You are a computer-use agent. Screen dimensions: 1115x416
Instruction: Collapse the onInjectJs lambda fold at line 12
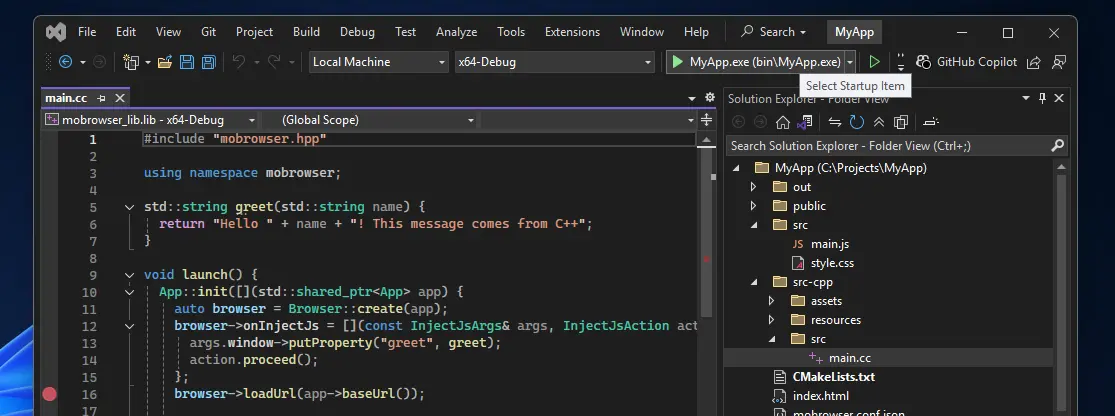pos(129,326)
